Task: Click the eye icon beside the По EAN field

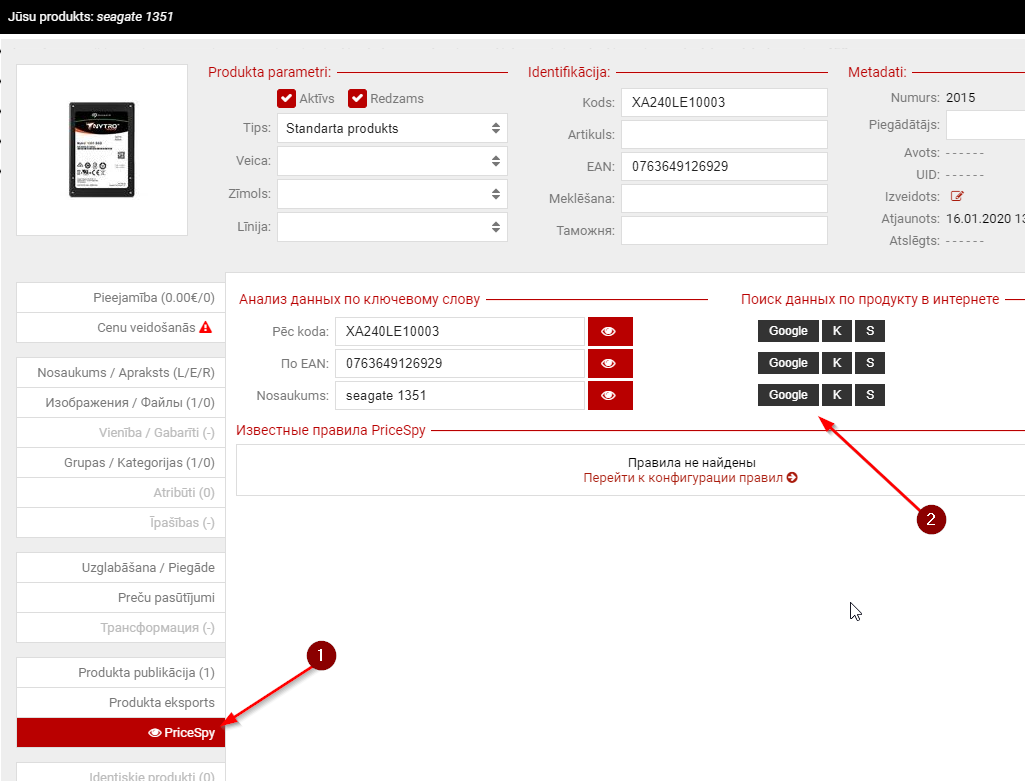Action: [610, 363]
